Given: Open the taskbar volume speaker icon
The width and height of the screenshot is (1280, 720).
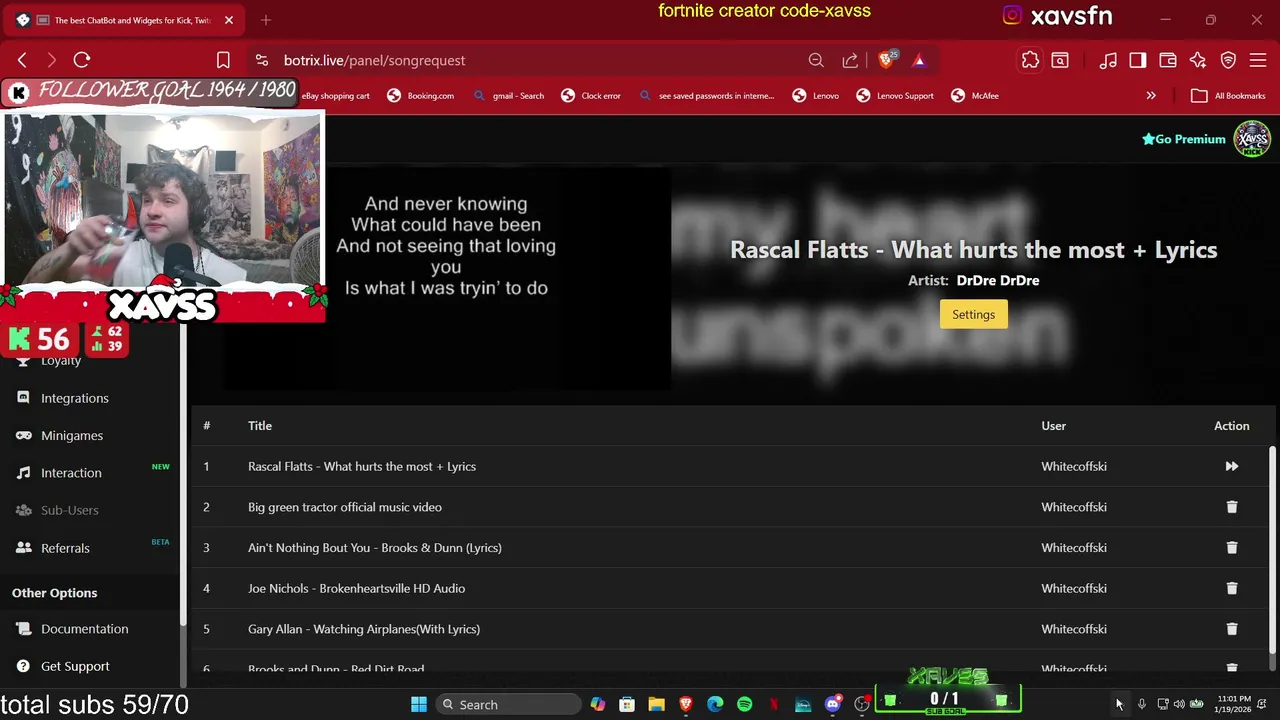Looking at the screenshot, I should pos(1179,704).
